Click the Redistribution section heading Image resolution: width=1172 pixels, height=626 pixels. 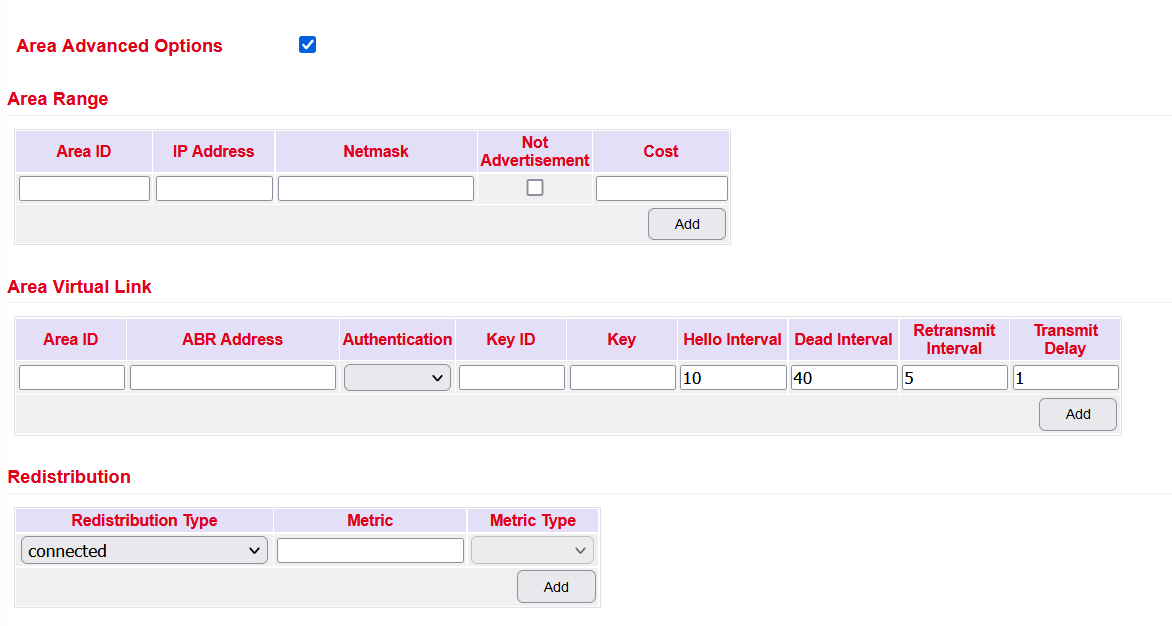click(x=69, y=477)
